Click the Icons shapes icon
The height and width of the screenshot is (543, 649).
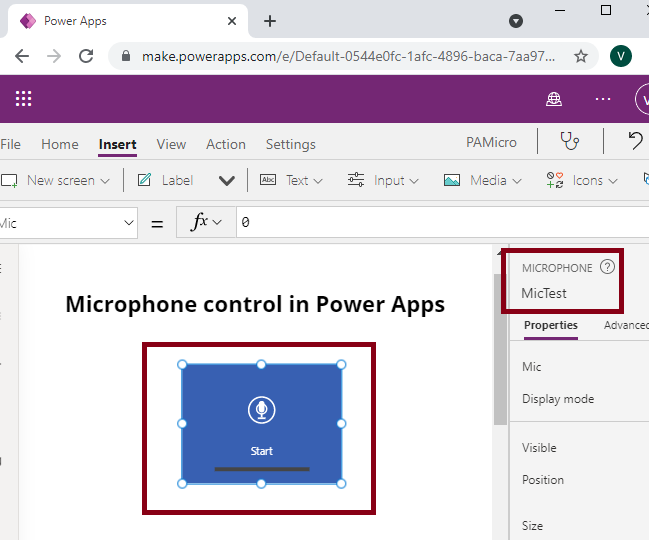click(555, 180)
